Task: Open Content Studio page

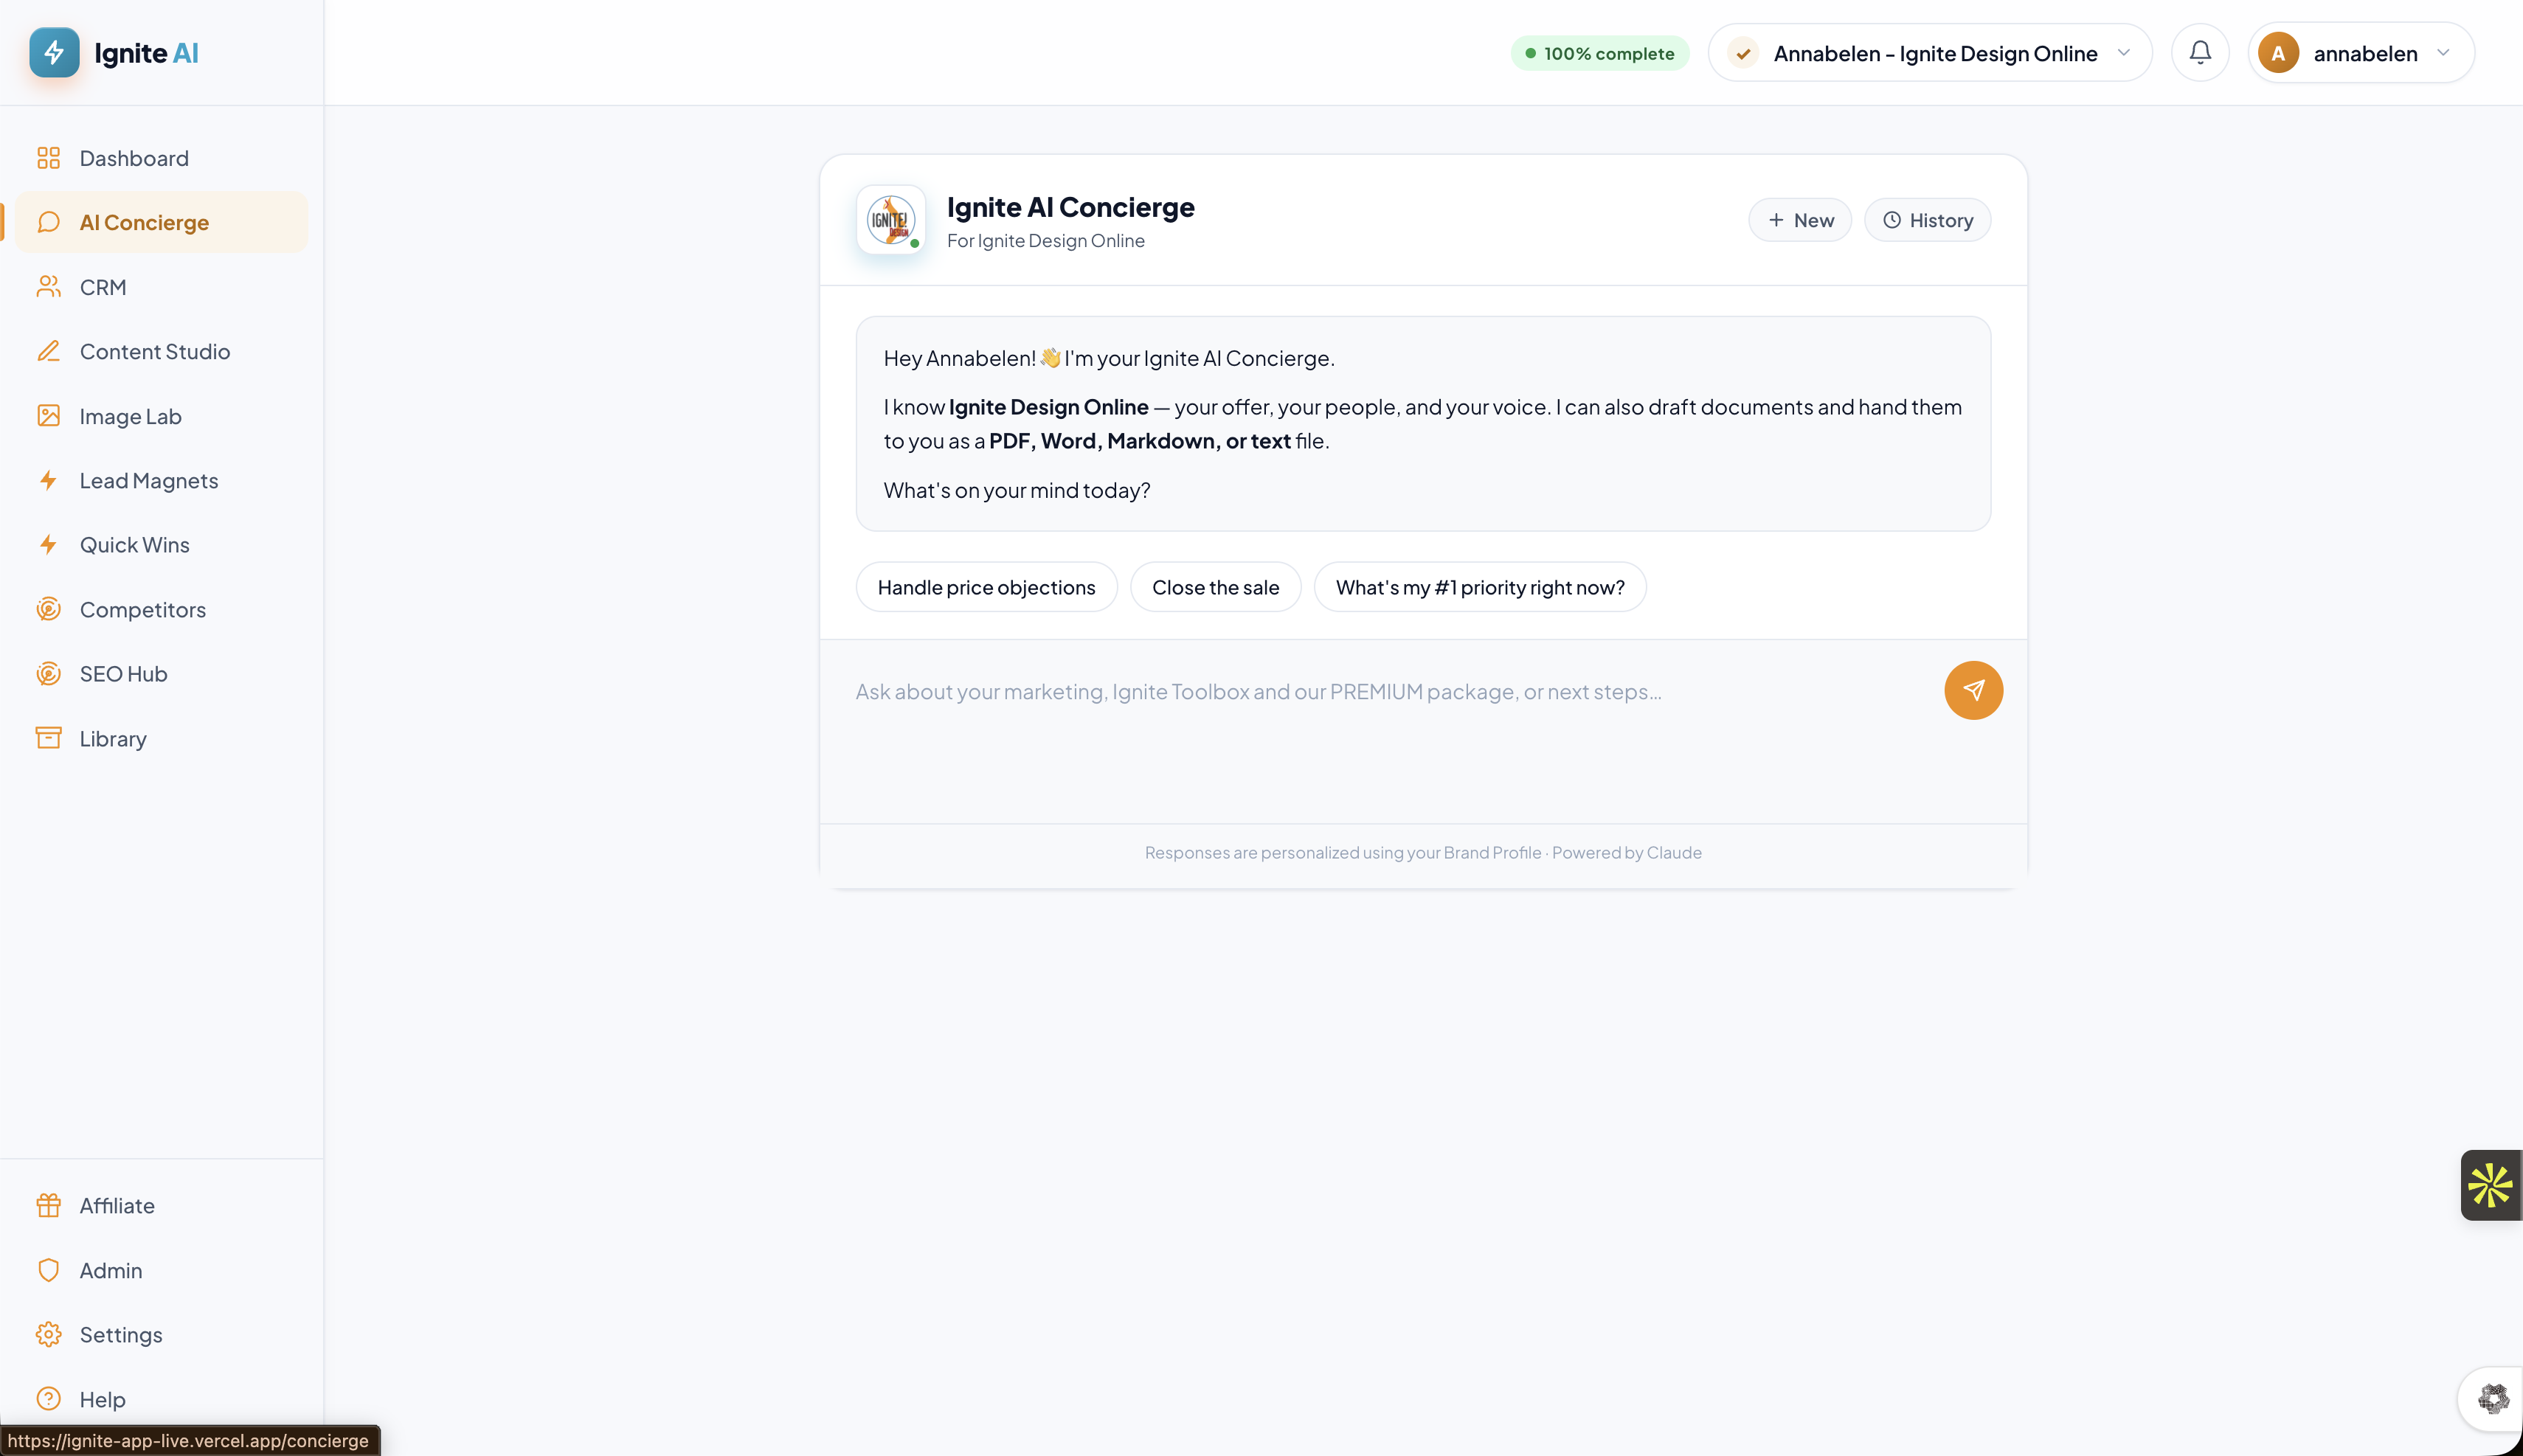Action: [161, 351]
